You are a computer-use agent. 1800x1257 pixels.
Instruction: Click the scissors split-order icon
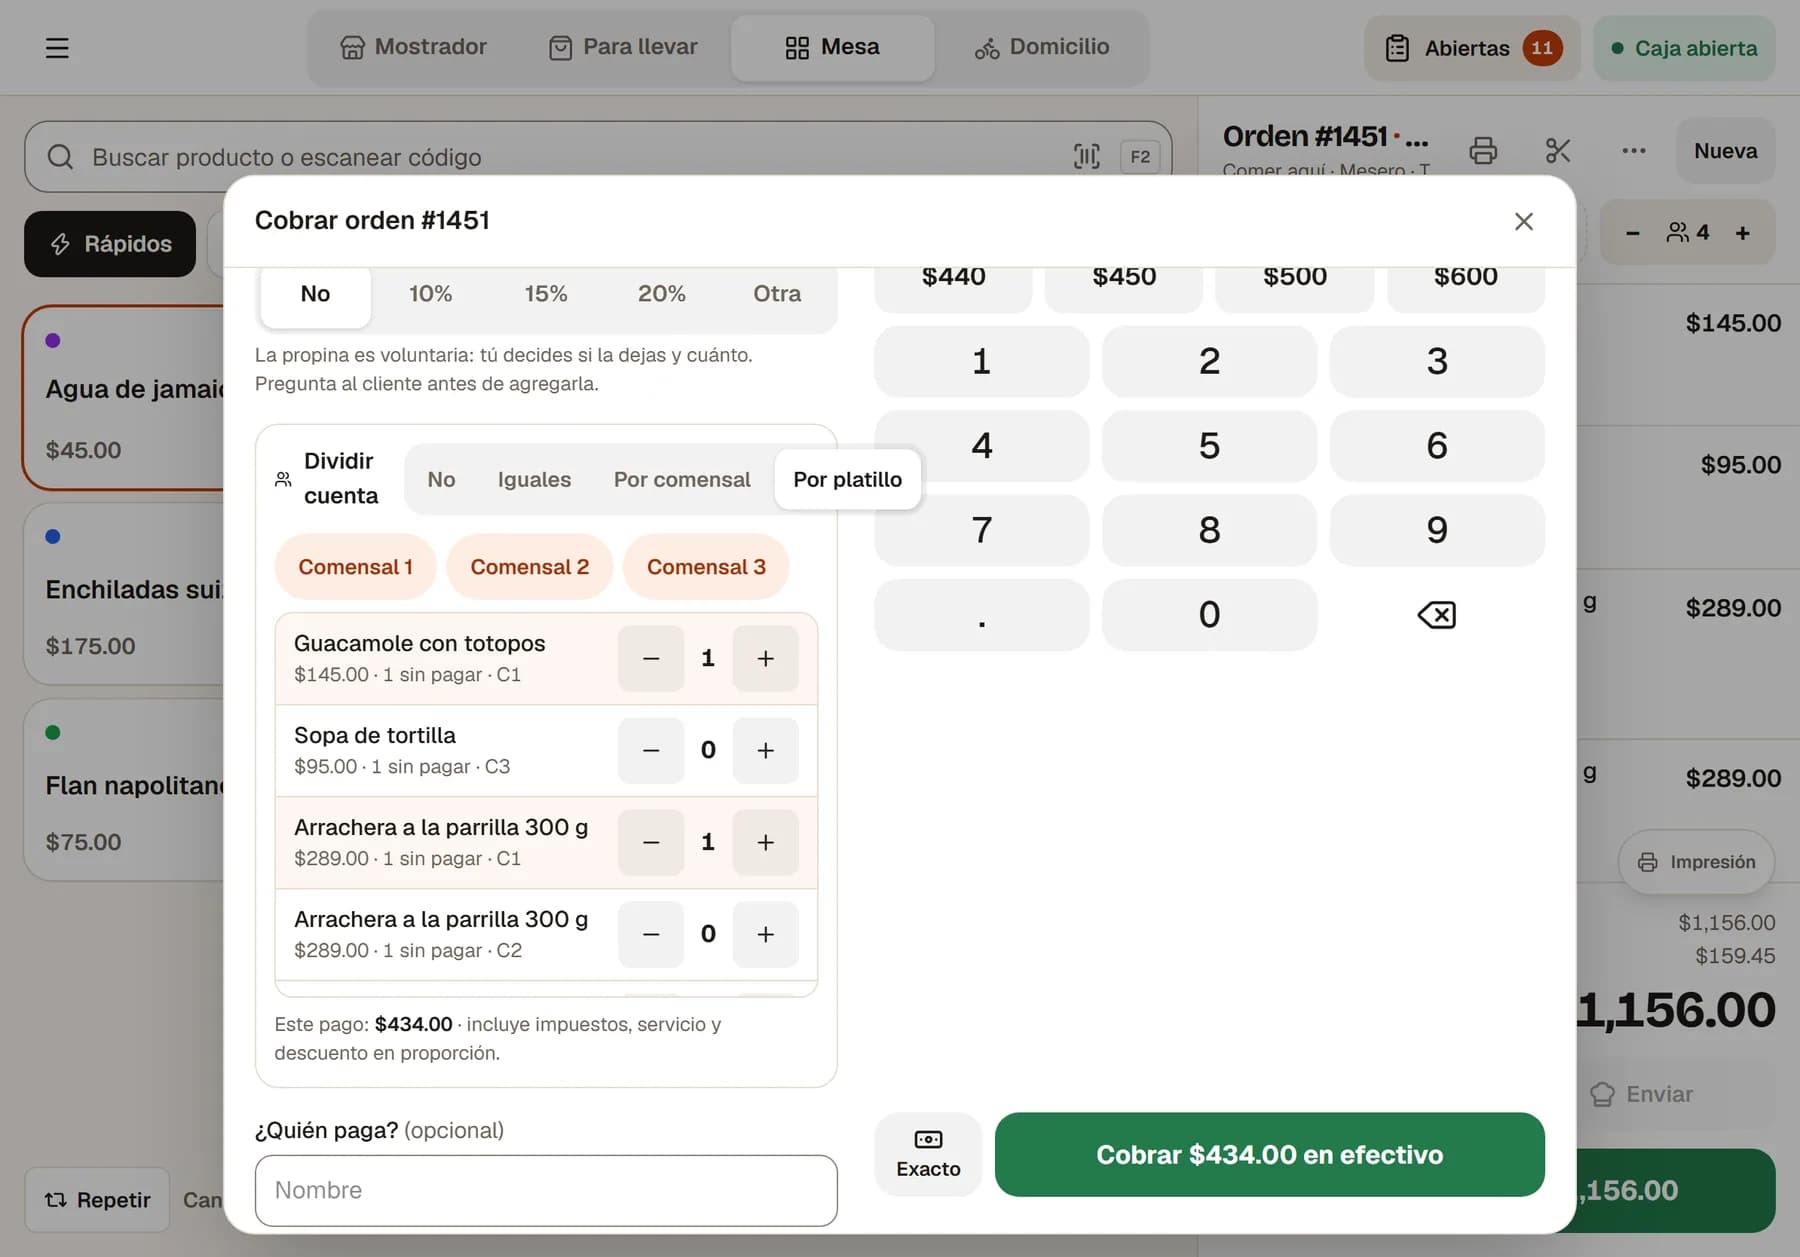1558,151
